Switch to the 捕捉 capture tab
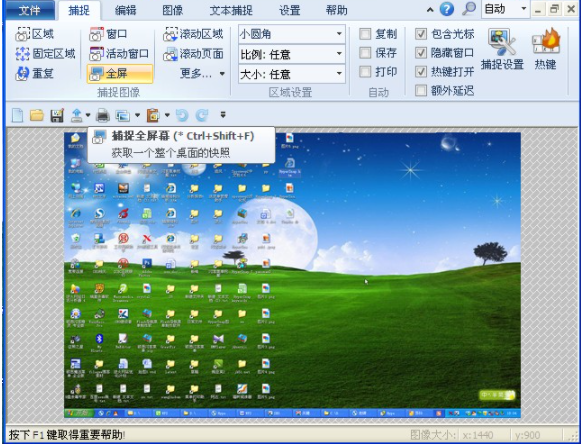Image resolution: width=581 pixels, height=444 pixels. coord(79,10)
